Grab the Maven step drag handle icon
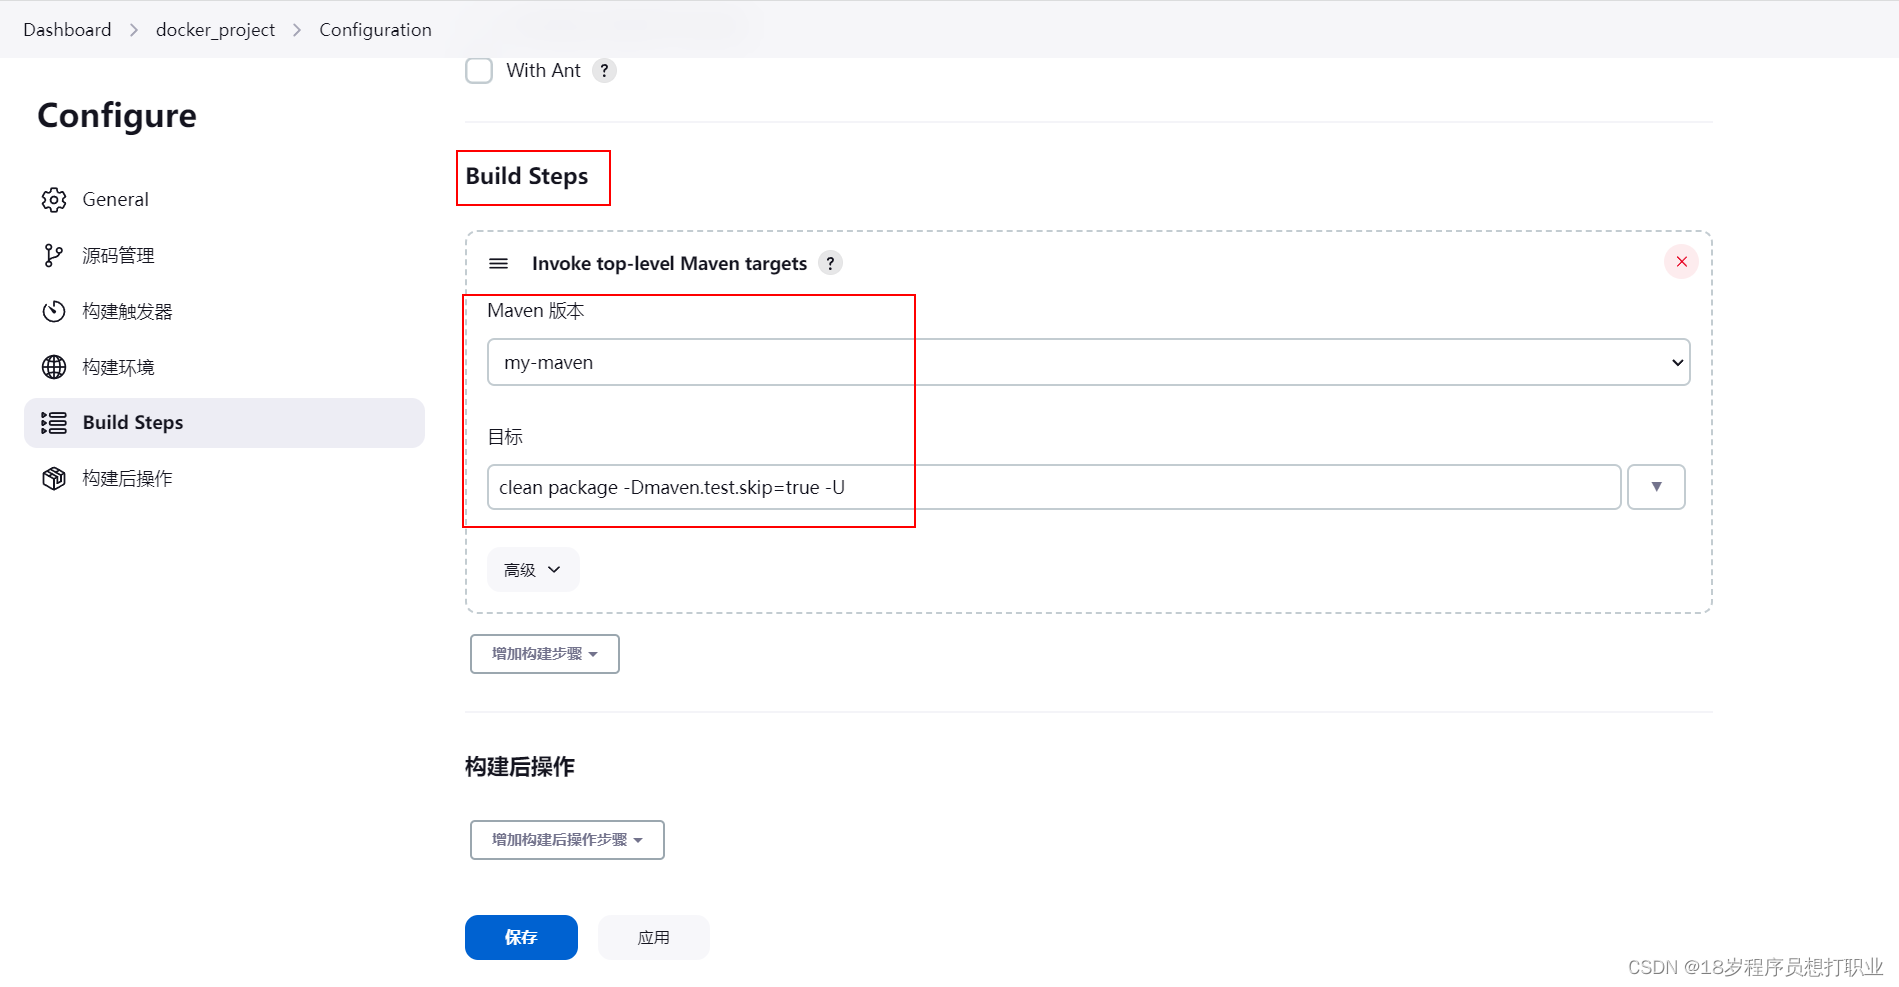The image size is (1899, 987). [498, 264]
